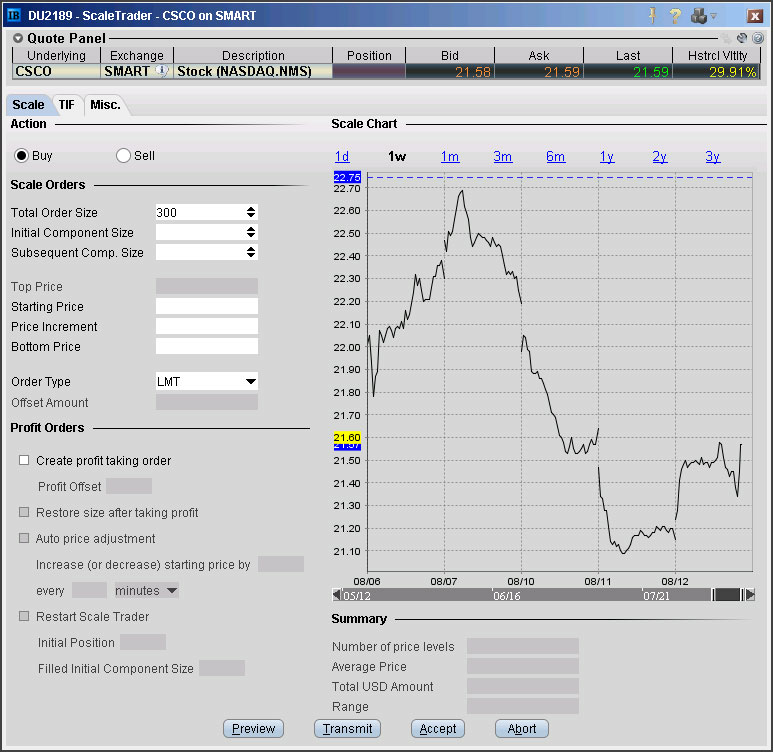Switch to the Misc. tab
The image size is (773, 752).
pos(105,105)
